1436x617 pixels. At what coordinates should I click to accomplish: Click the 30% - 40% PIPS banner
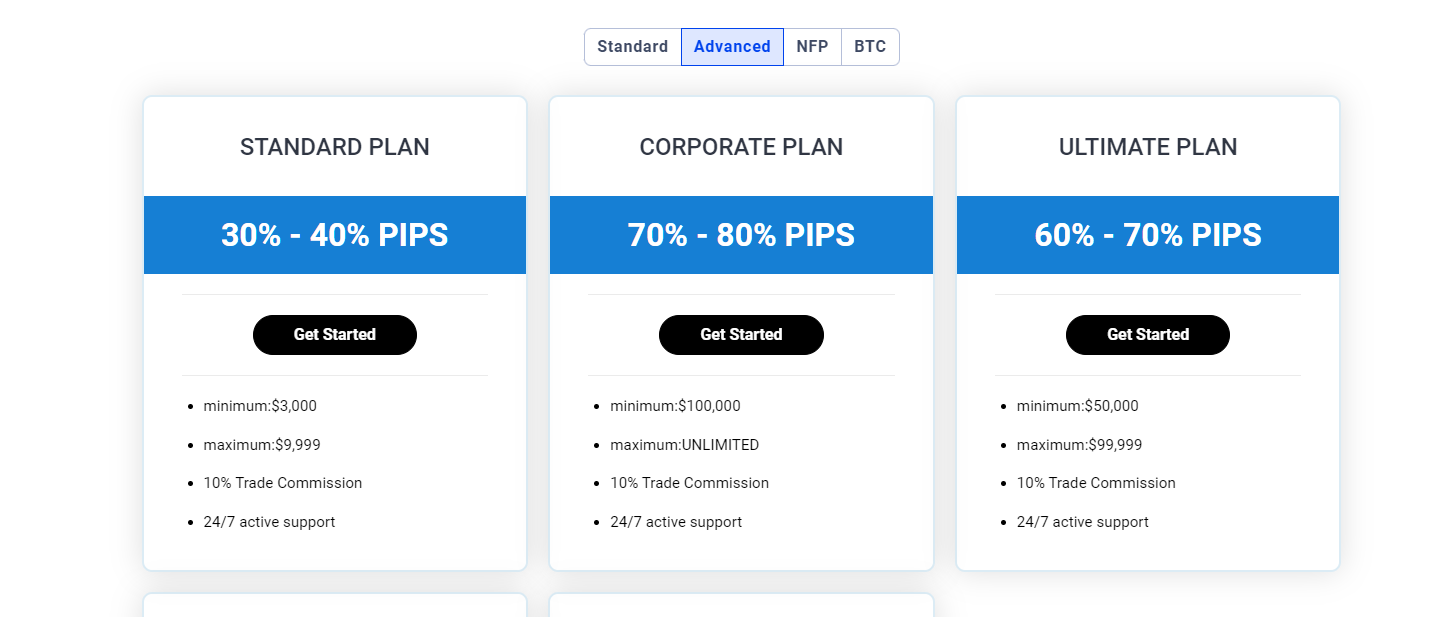[x=334, y=235]
